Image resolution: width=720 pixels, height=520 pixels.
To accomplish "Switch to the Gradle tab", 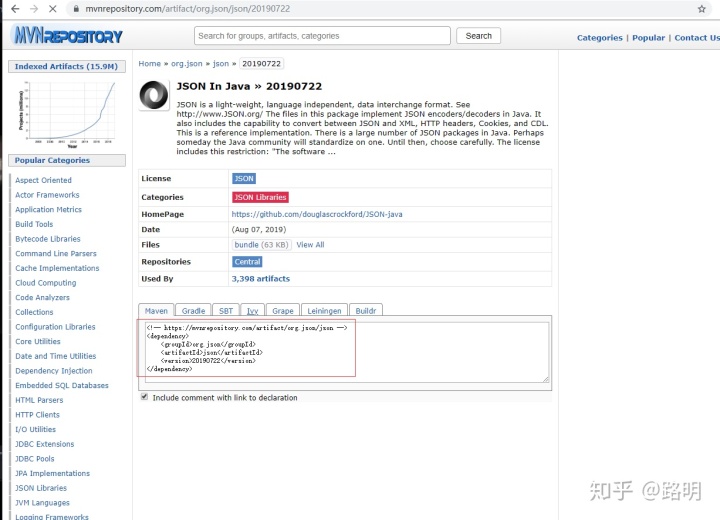I will tap(193, 311).
